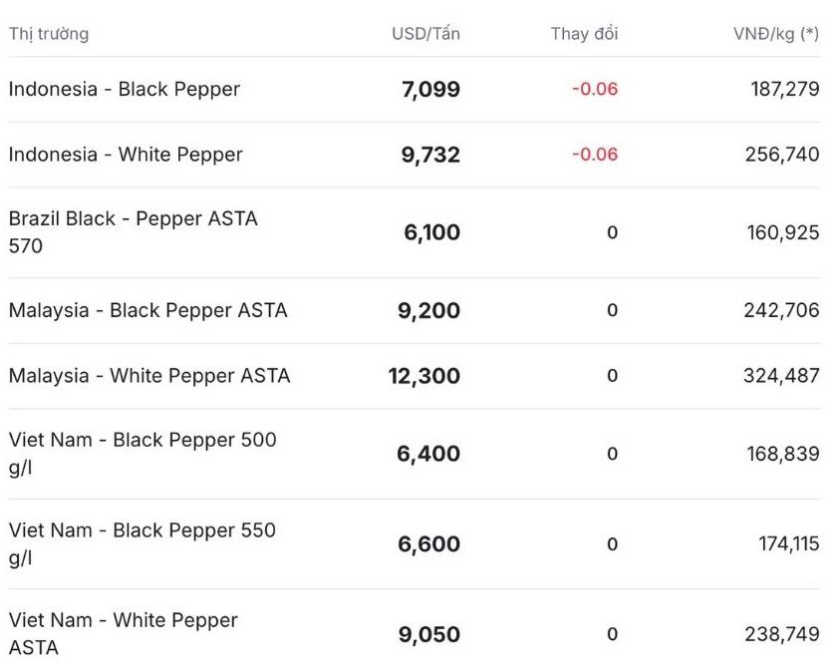The width and height of the screenshot is (828, 664).
Task: Open Malaysia - White Pepper ASTA entry
Action: pyautogui.click(x=150, y=376)
